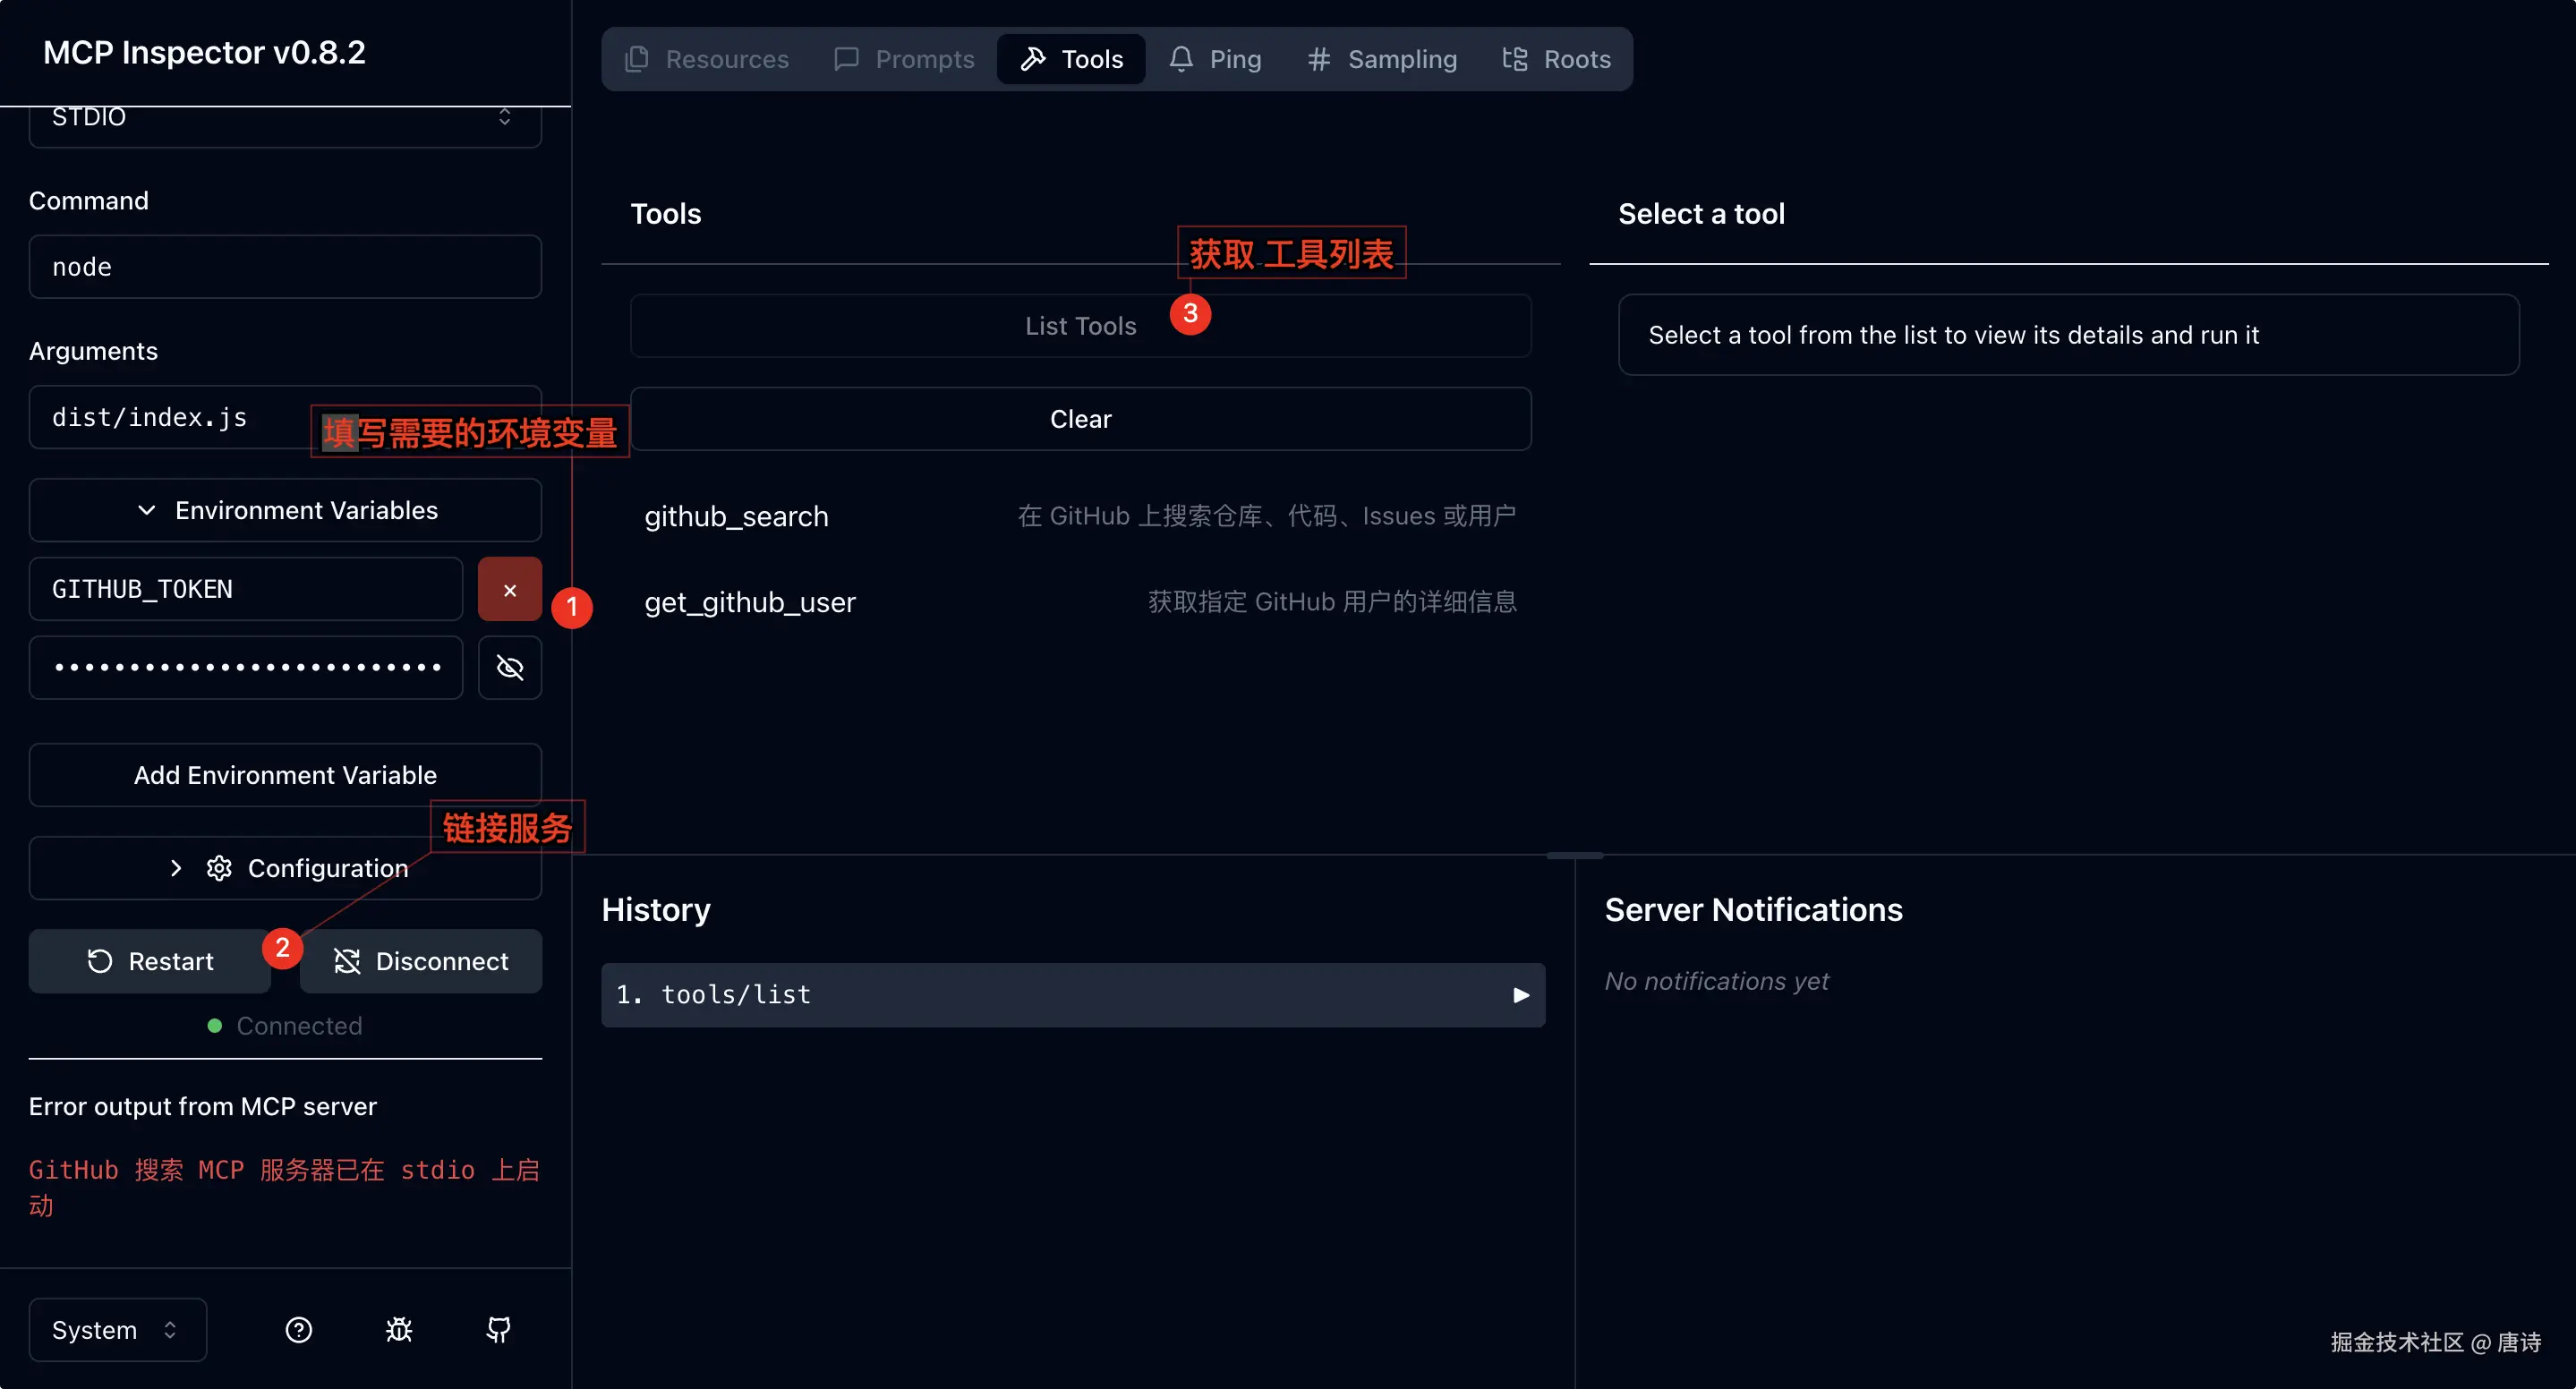
Task: Click the Roots folder-tree icon
Action: click(1514, 59)
